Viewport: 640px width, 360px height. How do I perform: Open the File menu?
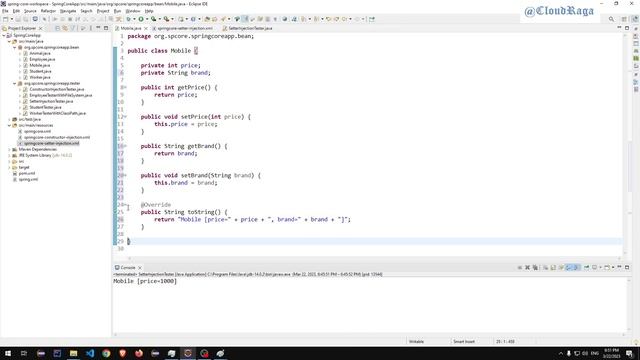click(5, 11)
